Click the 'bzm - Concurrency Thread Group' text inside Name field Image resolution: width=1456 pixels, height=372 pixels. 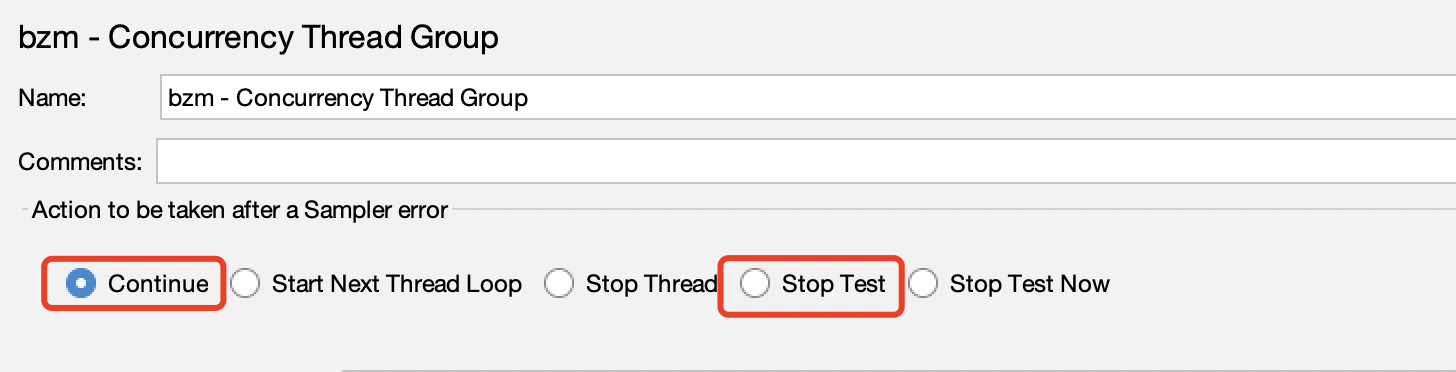tap(348, 98)
